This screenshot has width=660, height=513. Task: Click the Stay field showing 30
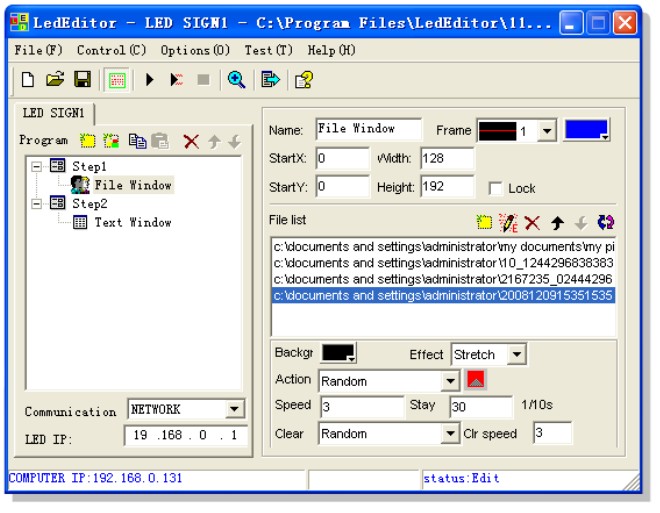[482, 407]
